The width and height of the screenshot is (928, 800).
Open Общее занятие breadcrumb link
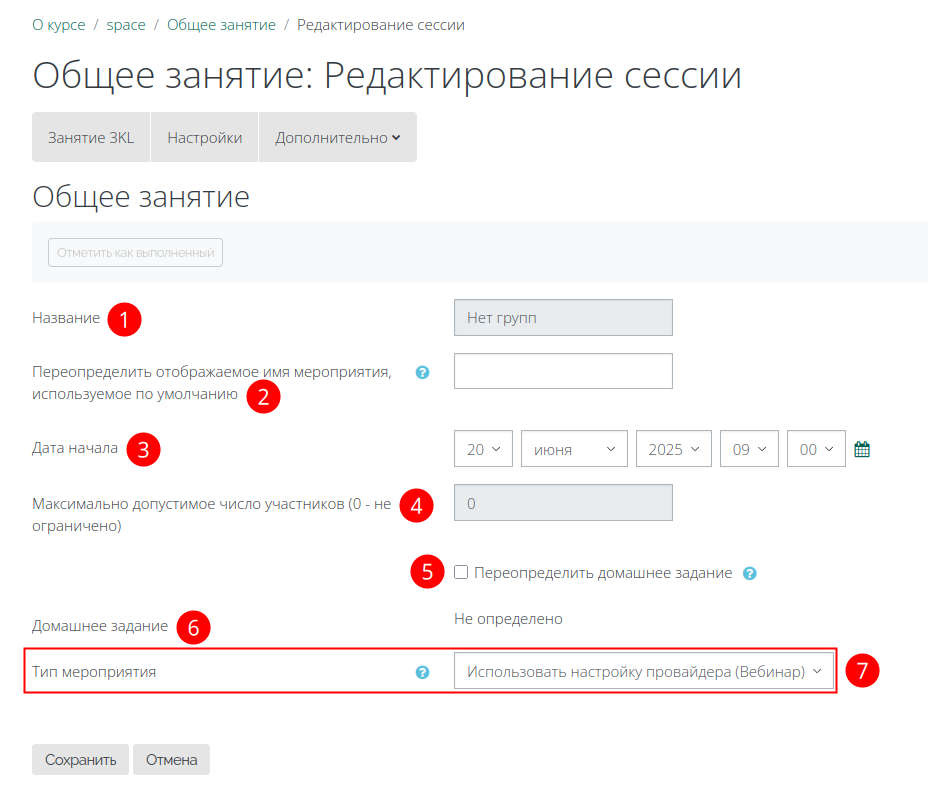(221, 25)
